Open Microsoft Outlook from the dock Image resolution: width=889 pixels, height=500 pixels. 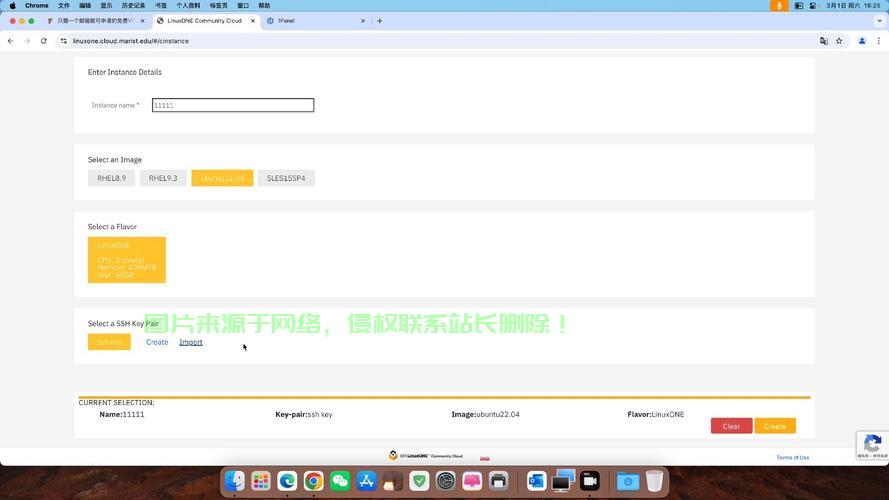point(536,481)
